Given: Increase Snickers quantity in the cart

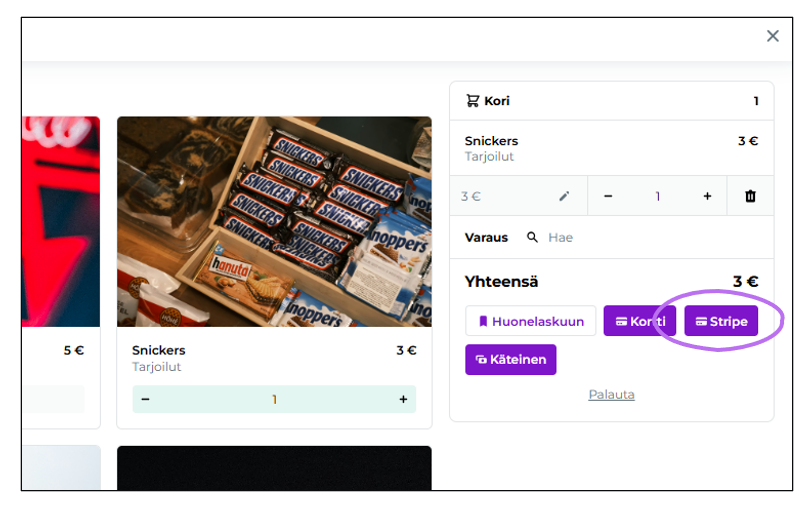Looking at the screenshot, I should pyautogui.click(x=707, y=196).
